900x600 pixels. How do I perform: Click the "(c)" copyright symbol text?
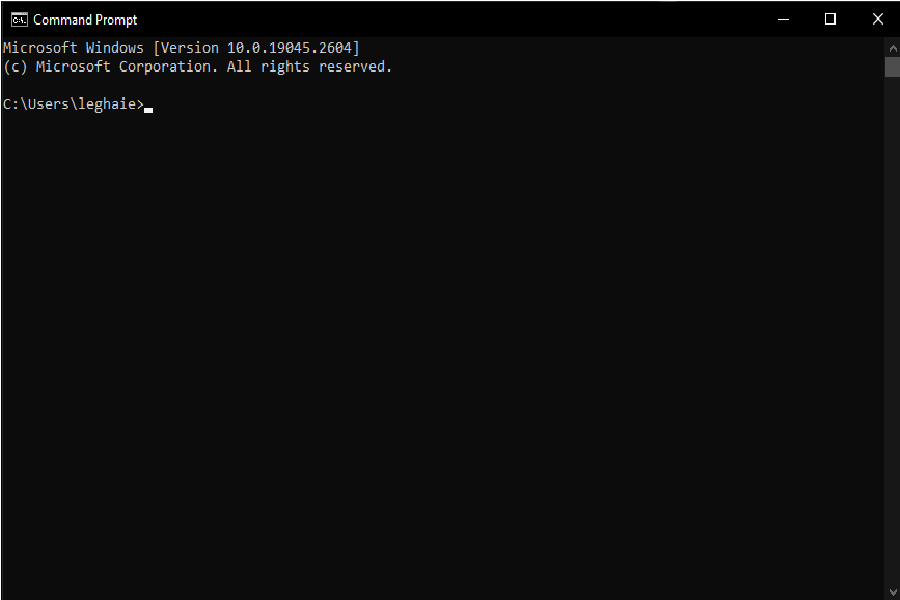(x=15, y=67)
